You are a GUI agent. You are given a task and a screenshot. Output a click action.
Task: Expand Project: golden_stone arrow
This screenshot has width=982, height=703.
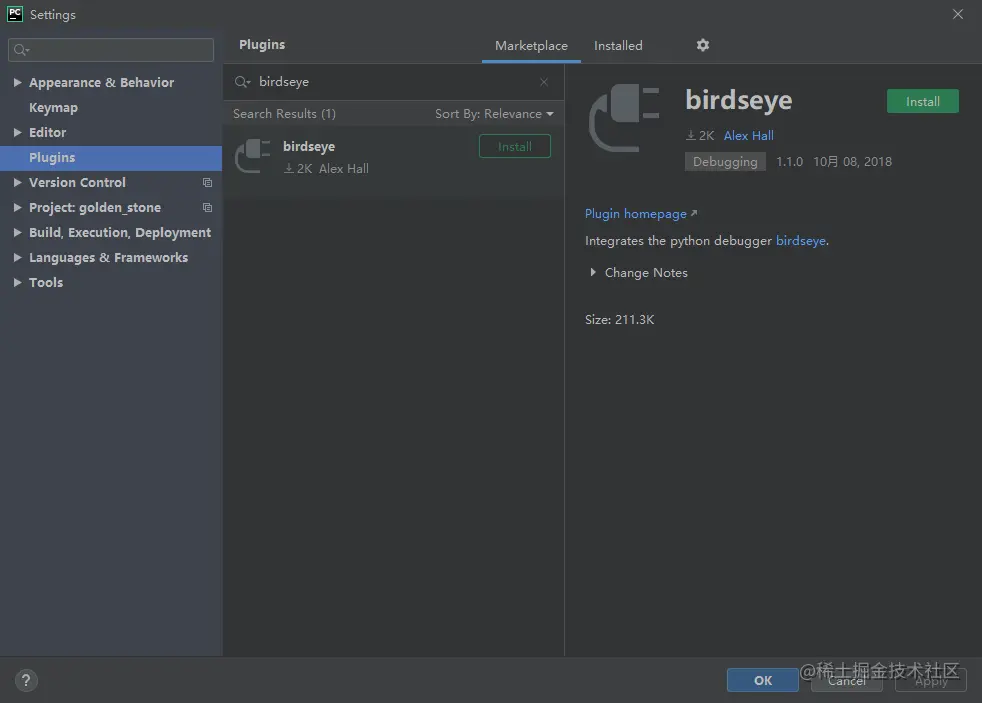pos(18,207)
